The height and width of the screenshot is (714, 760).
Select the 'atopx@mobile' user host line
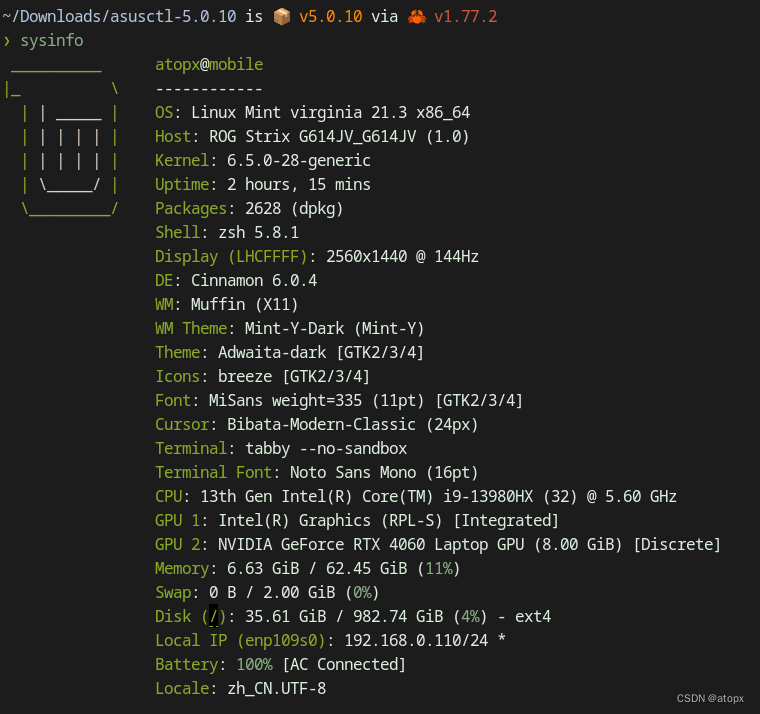click(x=209, y=64)
